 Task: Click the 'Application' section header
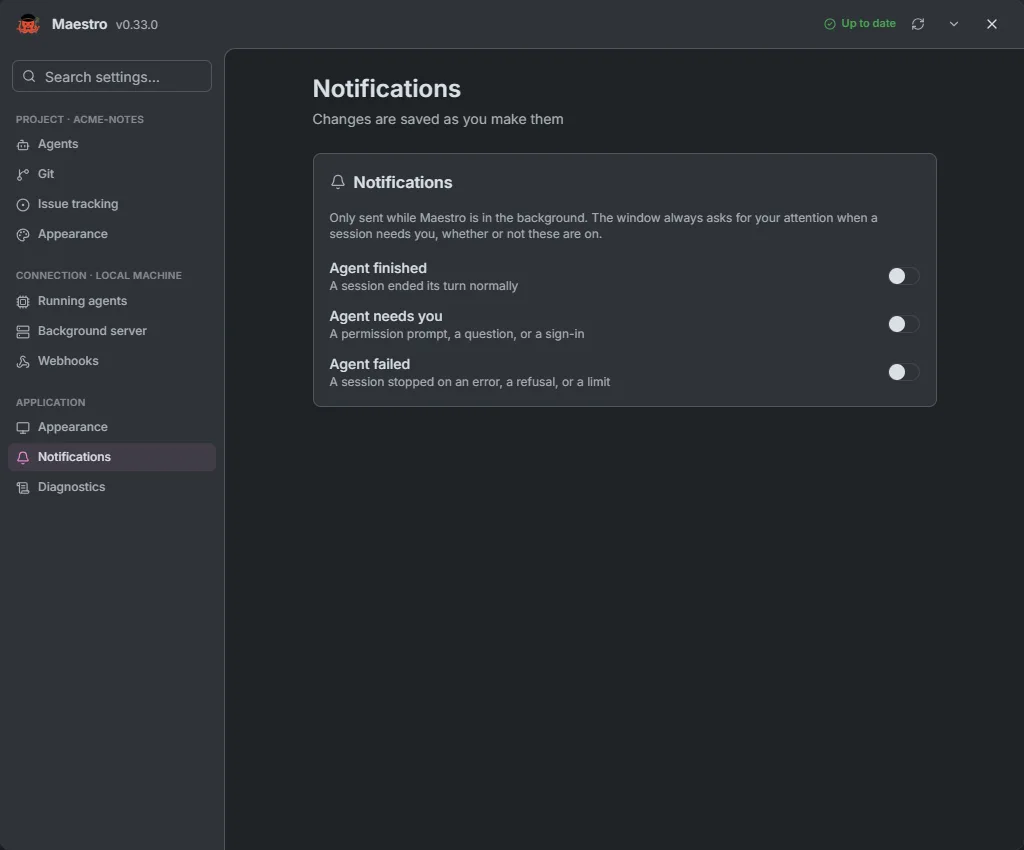(50, 402)
